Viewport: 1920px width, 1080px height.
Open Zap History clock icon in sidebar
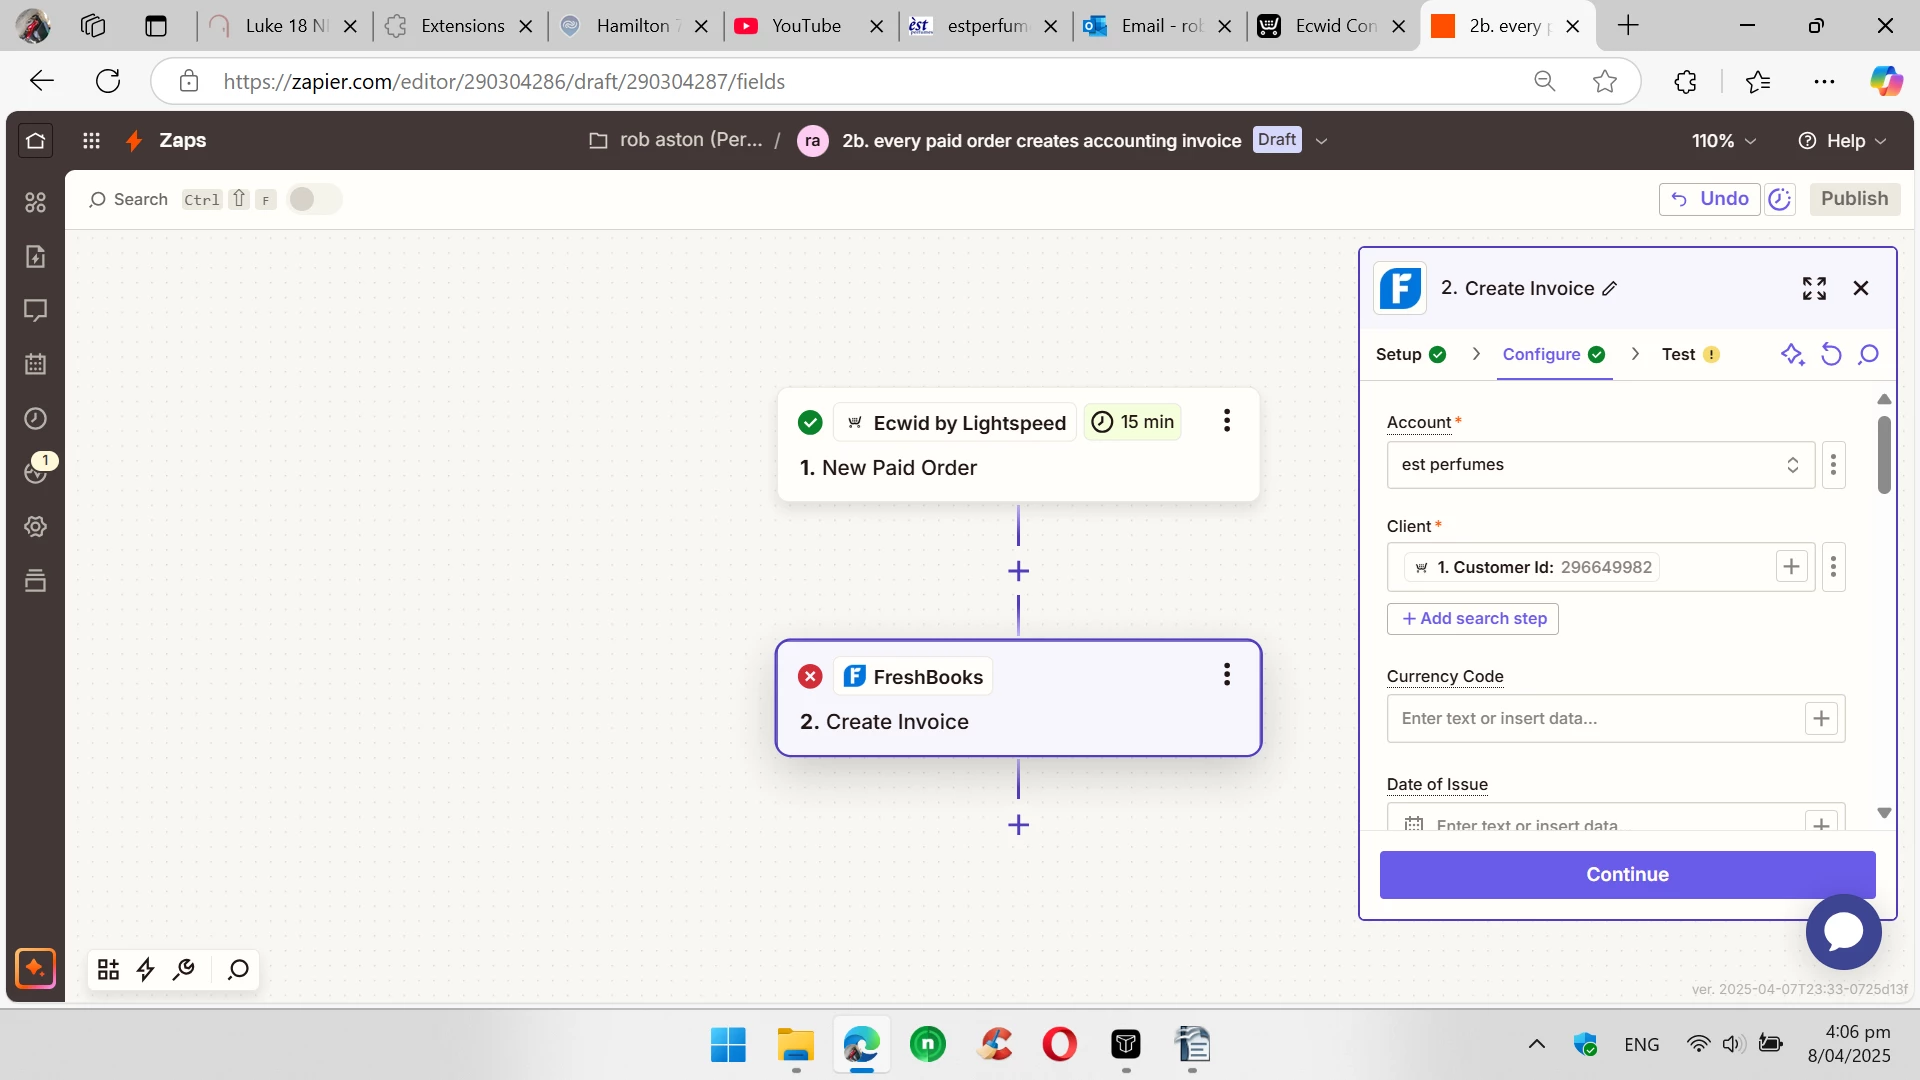[x=35, y=418]
